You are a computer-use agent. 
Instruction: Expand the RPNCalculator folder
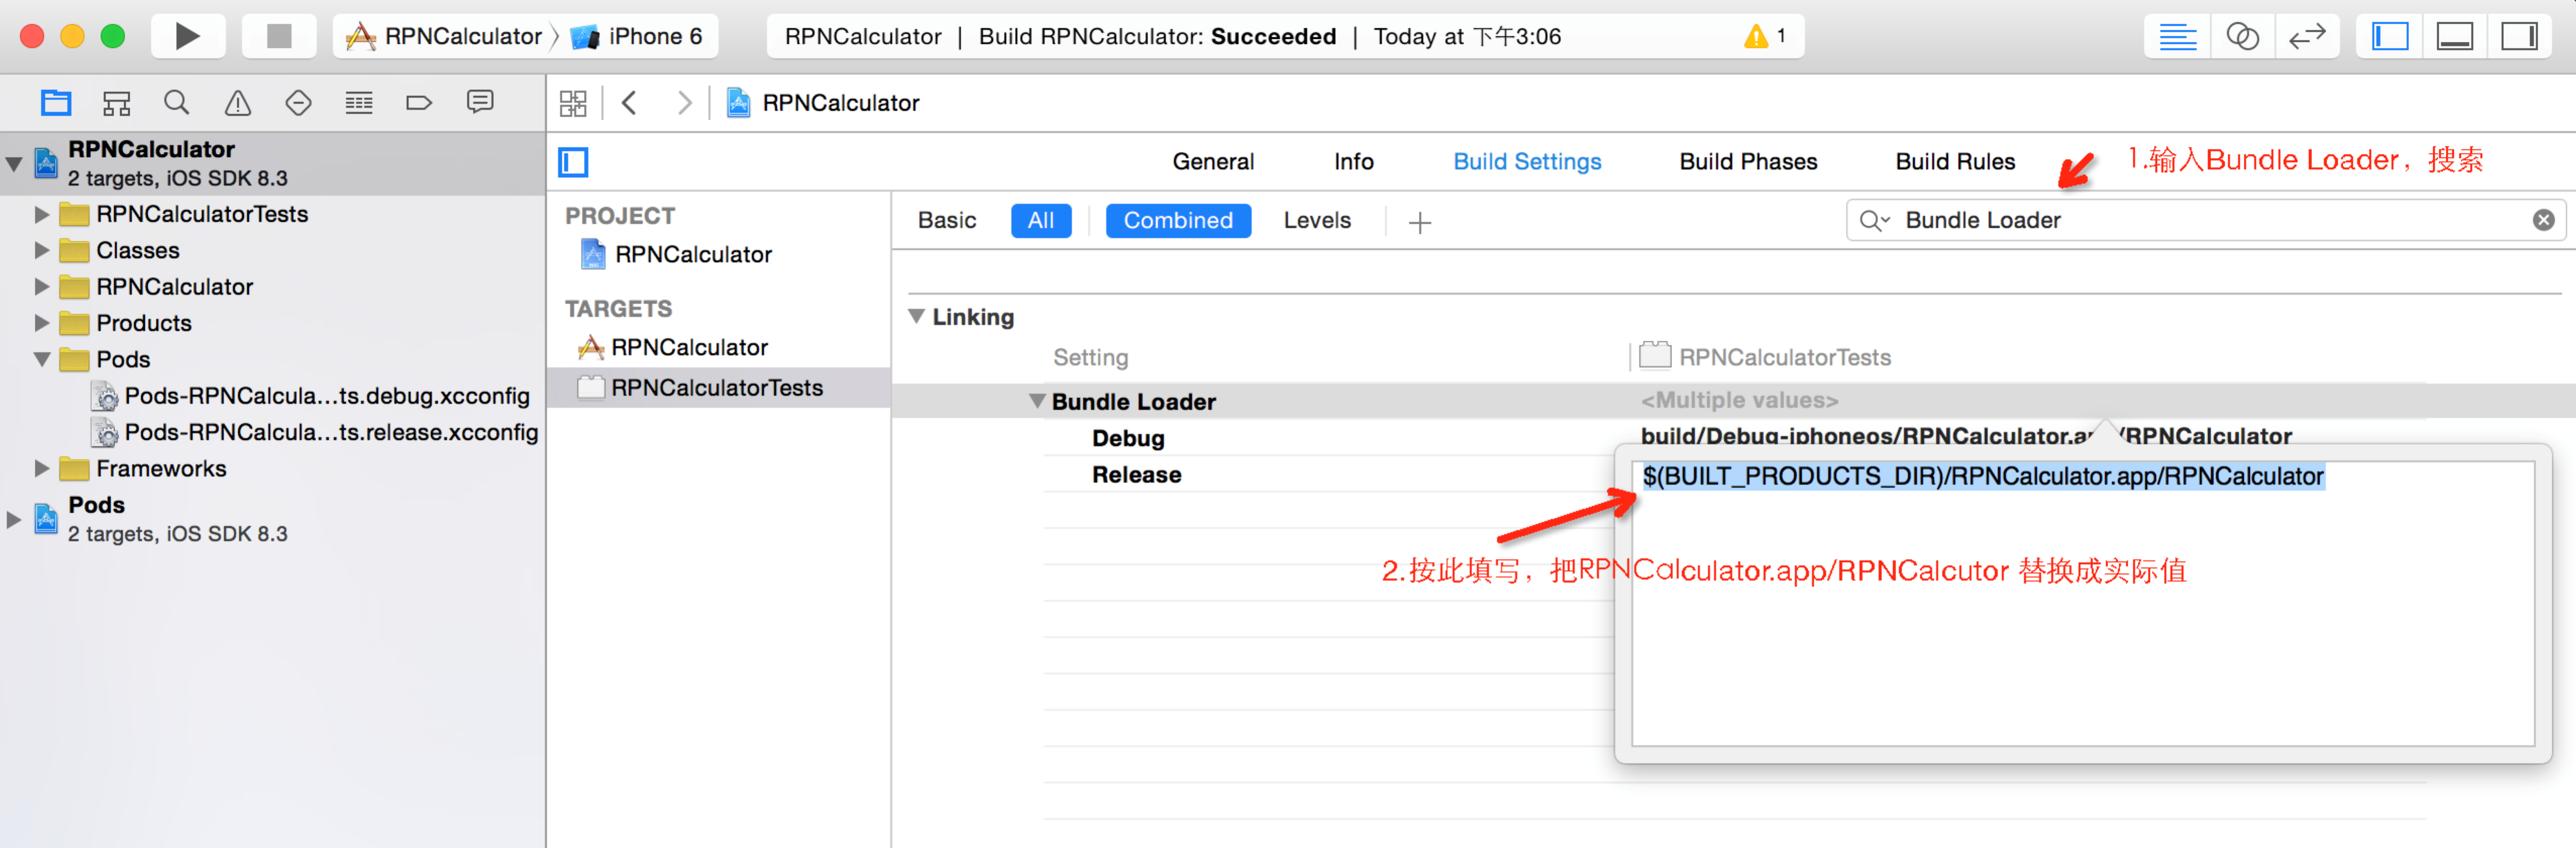click(41, 286)
